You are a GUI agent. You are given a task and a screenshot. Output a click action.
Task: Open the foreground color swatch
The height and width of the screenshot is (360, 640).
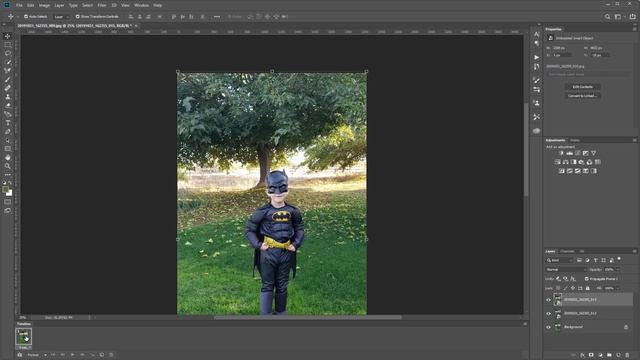click(6, 190)
